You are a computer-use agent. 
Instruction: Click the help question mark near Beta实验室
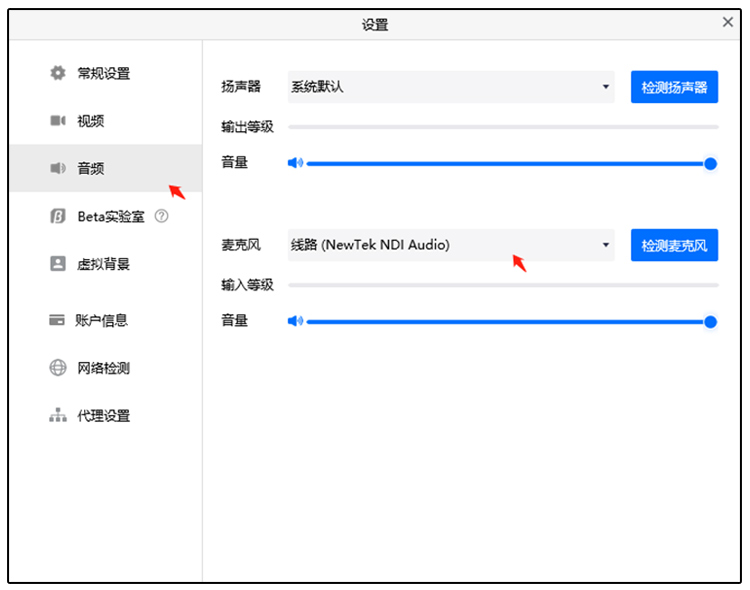point(162,216)
